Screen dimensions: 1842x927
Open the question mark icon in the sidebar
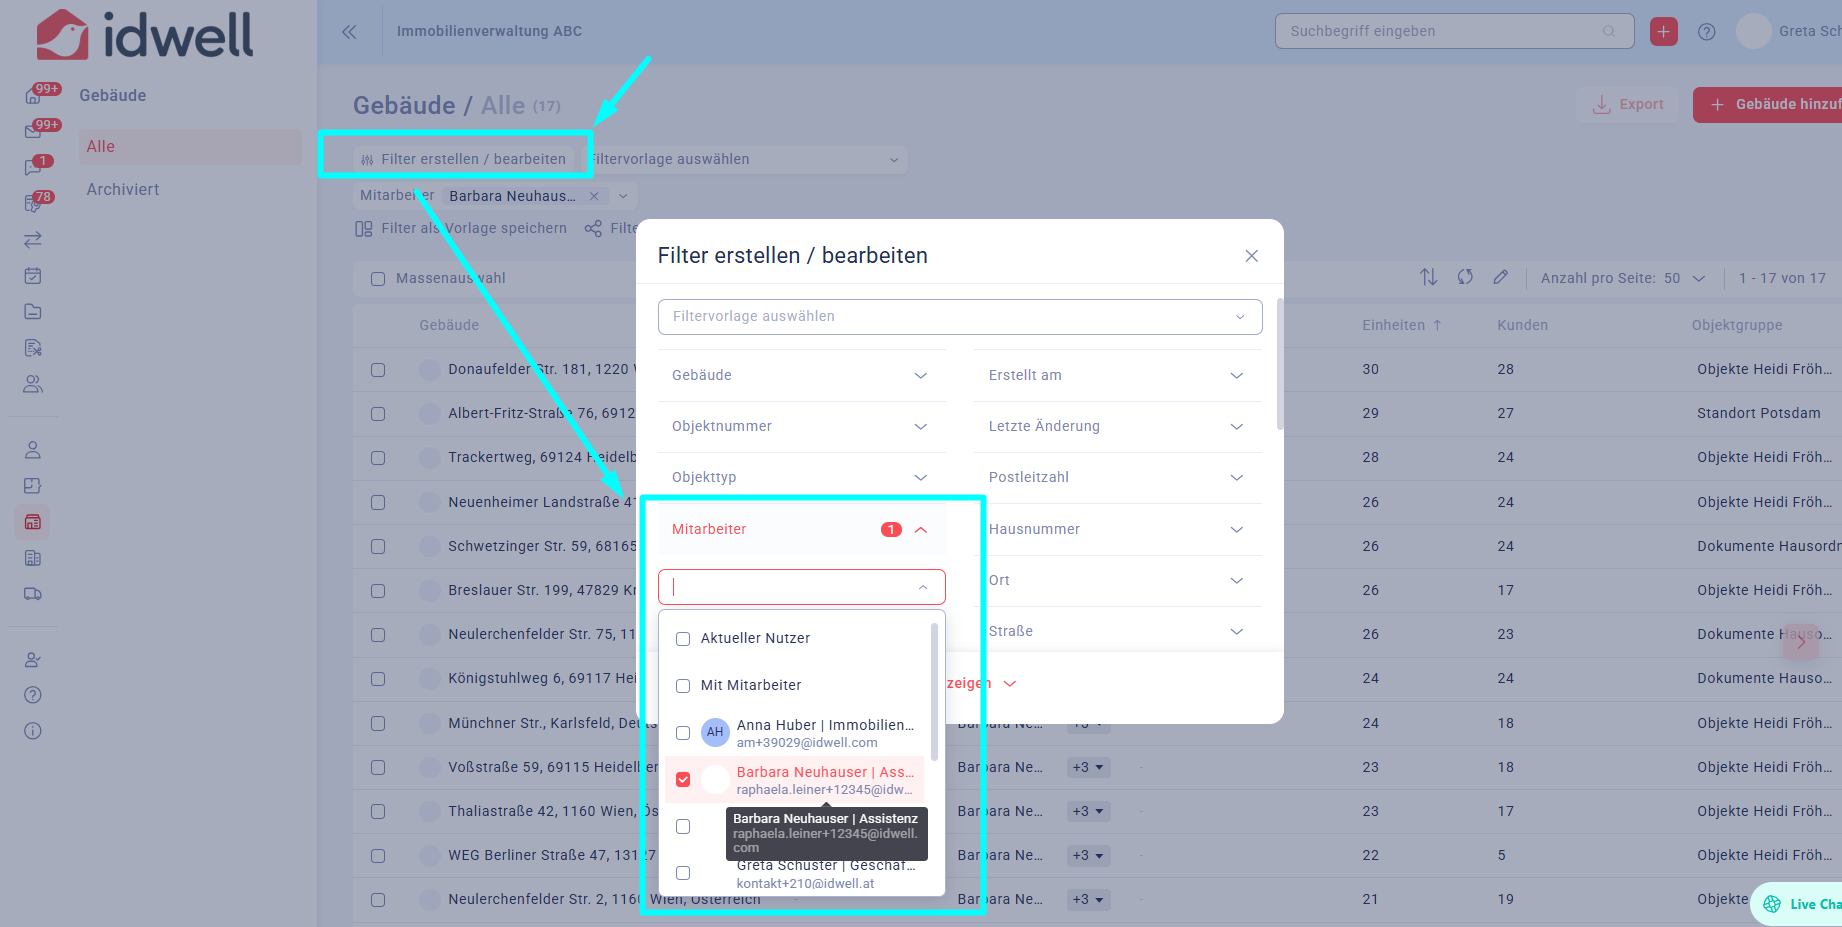pyautogui.click(x=33, y=695)
